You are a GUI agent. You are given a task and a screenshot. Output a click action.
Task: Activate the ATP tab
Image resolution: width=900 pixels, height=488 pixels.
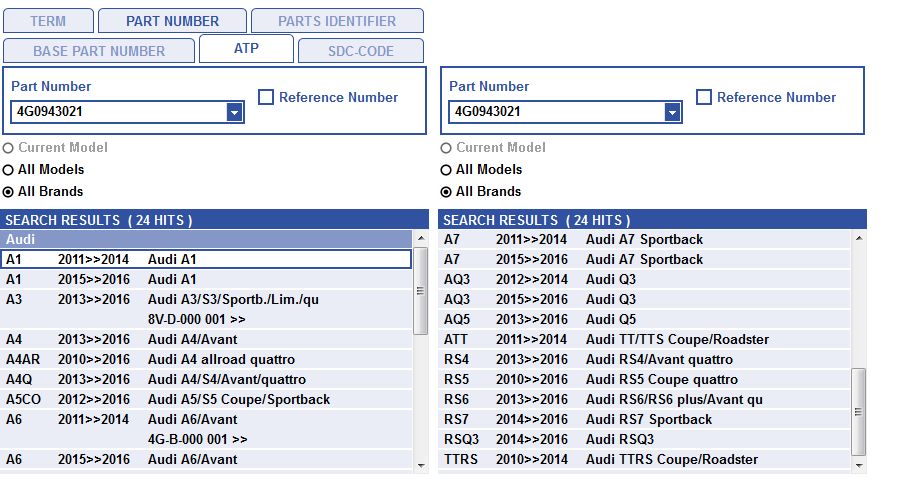pos(246,49)
